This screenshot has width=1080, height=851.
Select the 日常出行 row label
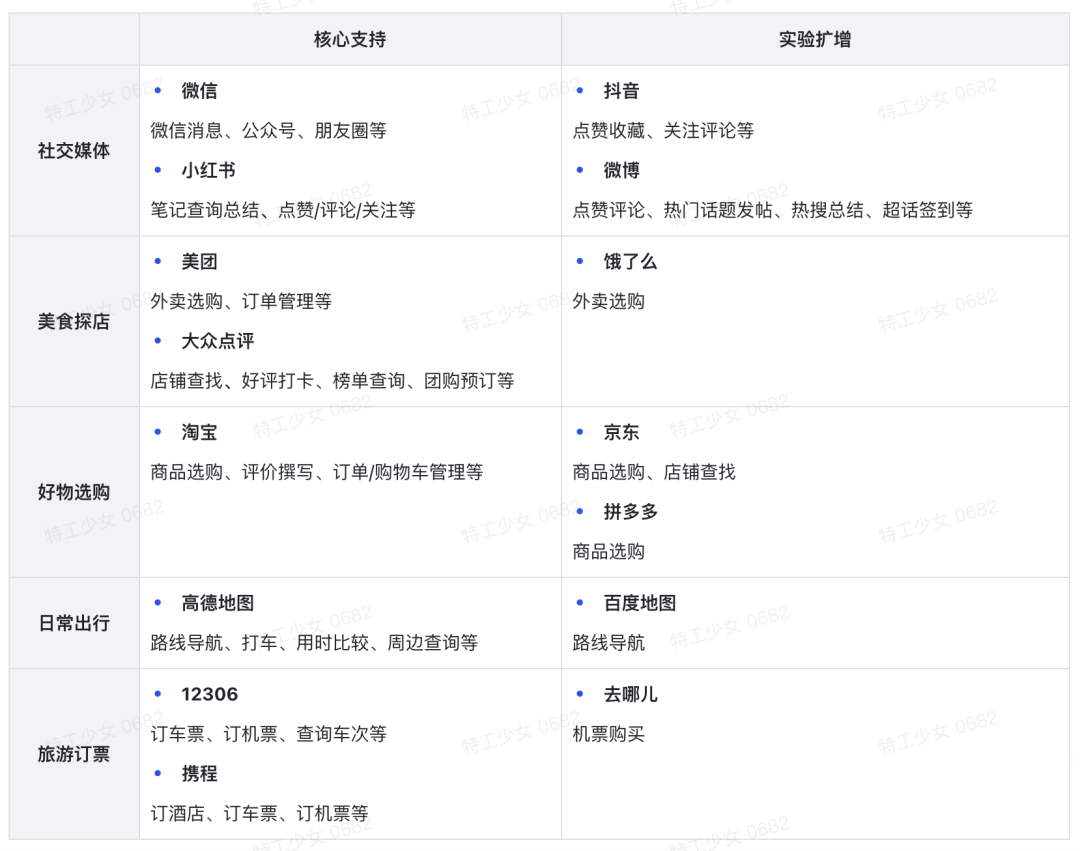pyautogui.click(x=74, y=623)
